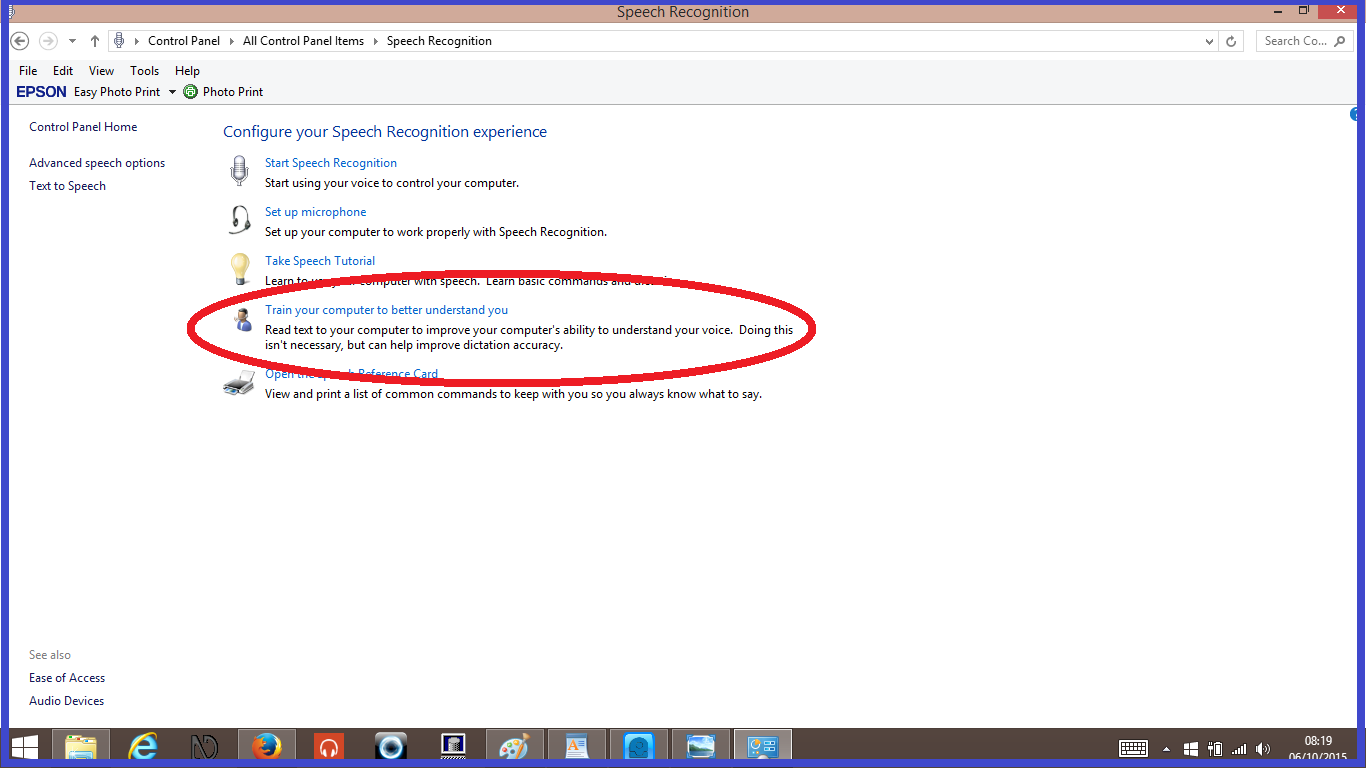Open the ND app on the taskbar
1366x768 pixels.
pyautogui.click(x=205, y=747)
